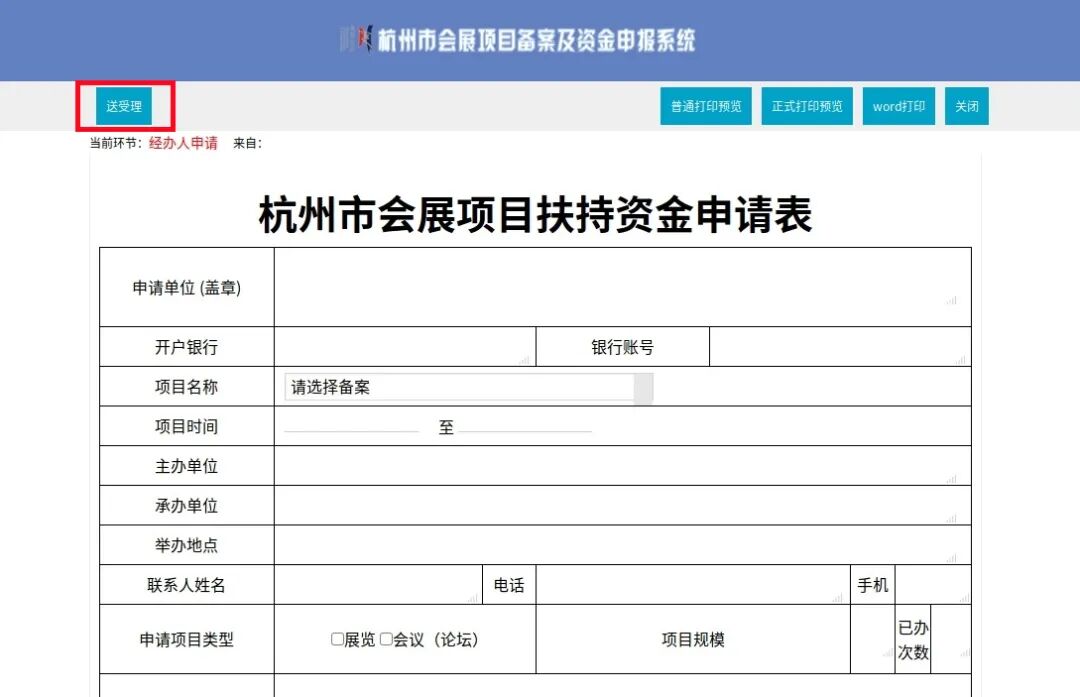Image resolution: width=1080 pixels, height=697 pixels.
Task: Click the 承办单位 input field
Action: coord(620,505)
